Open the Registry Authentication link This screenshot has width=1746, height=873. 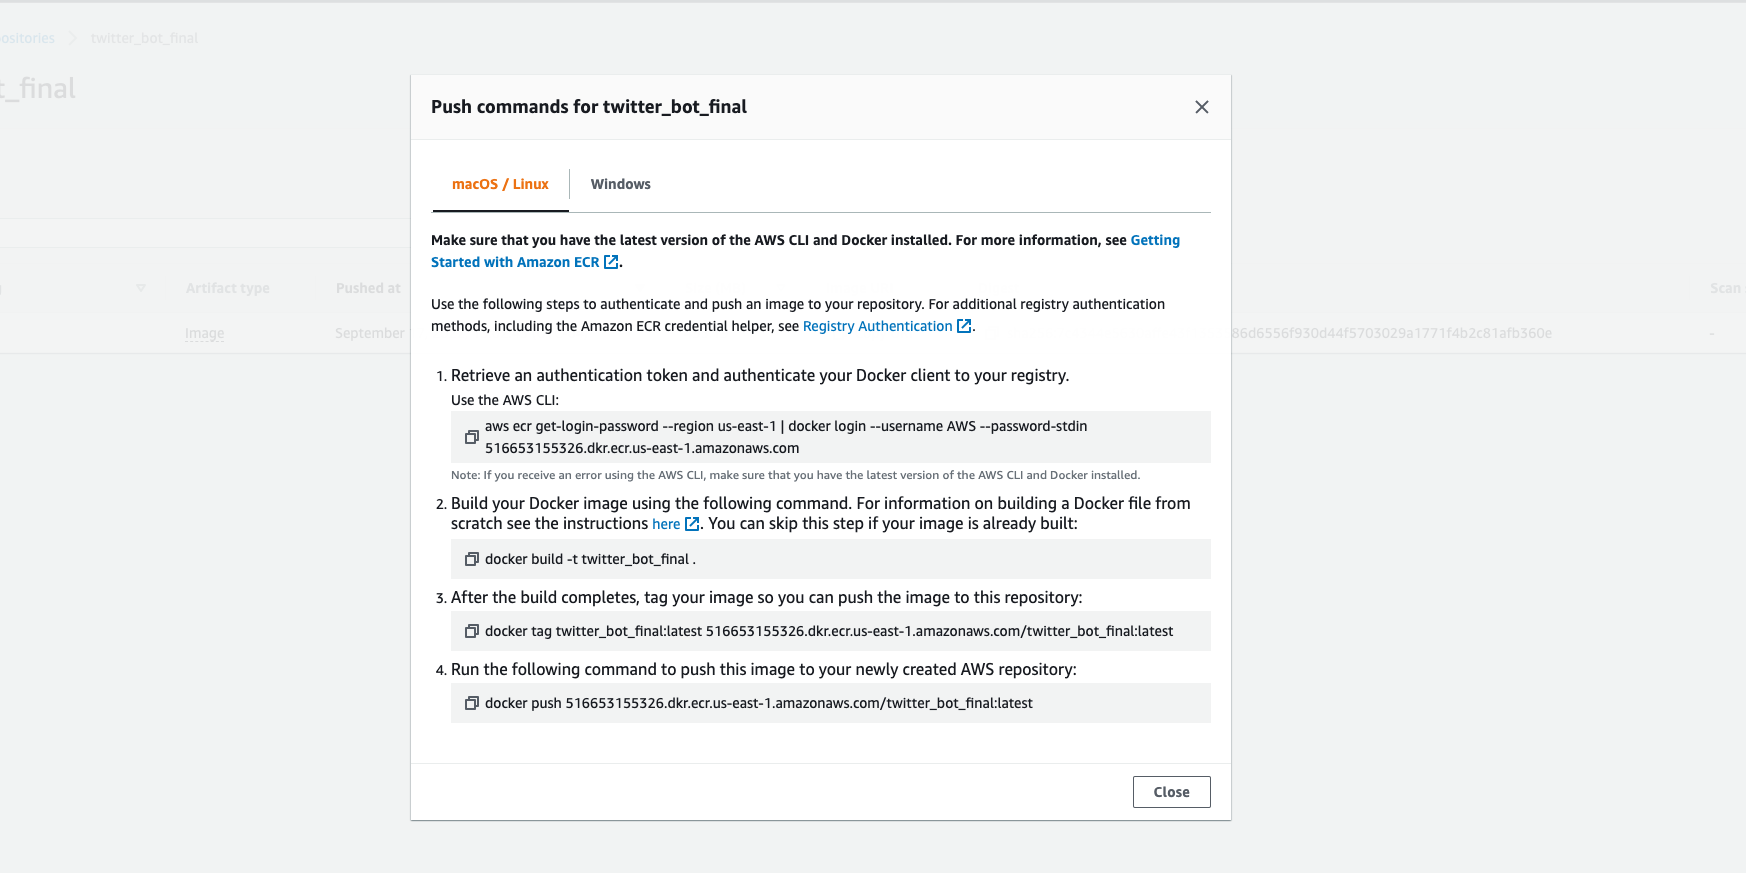(x=887, y=326)
